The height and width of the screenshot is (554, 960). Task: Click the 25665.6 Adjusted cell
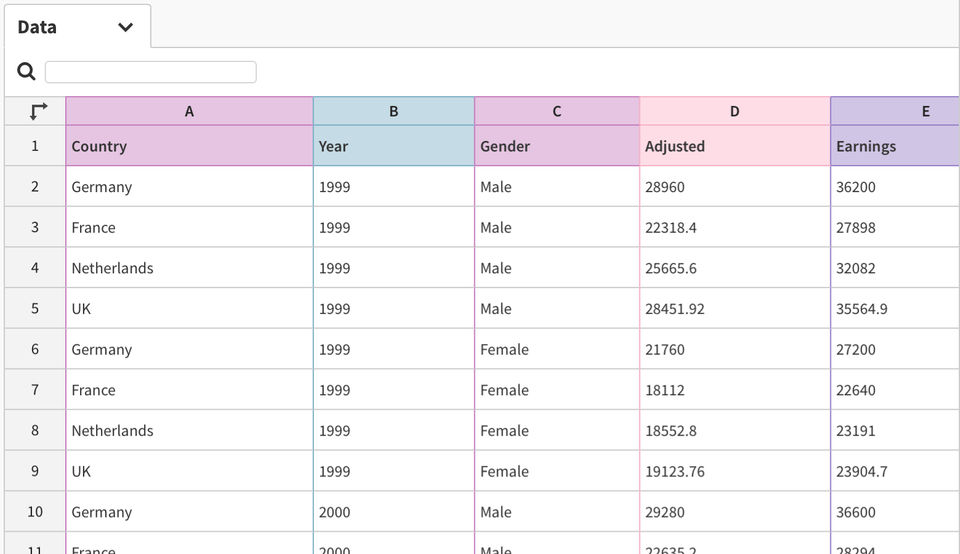point(735,268)
